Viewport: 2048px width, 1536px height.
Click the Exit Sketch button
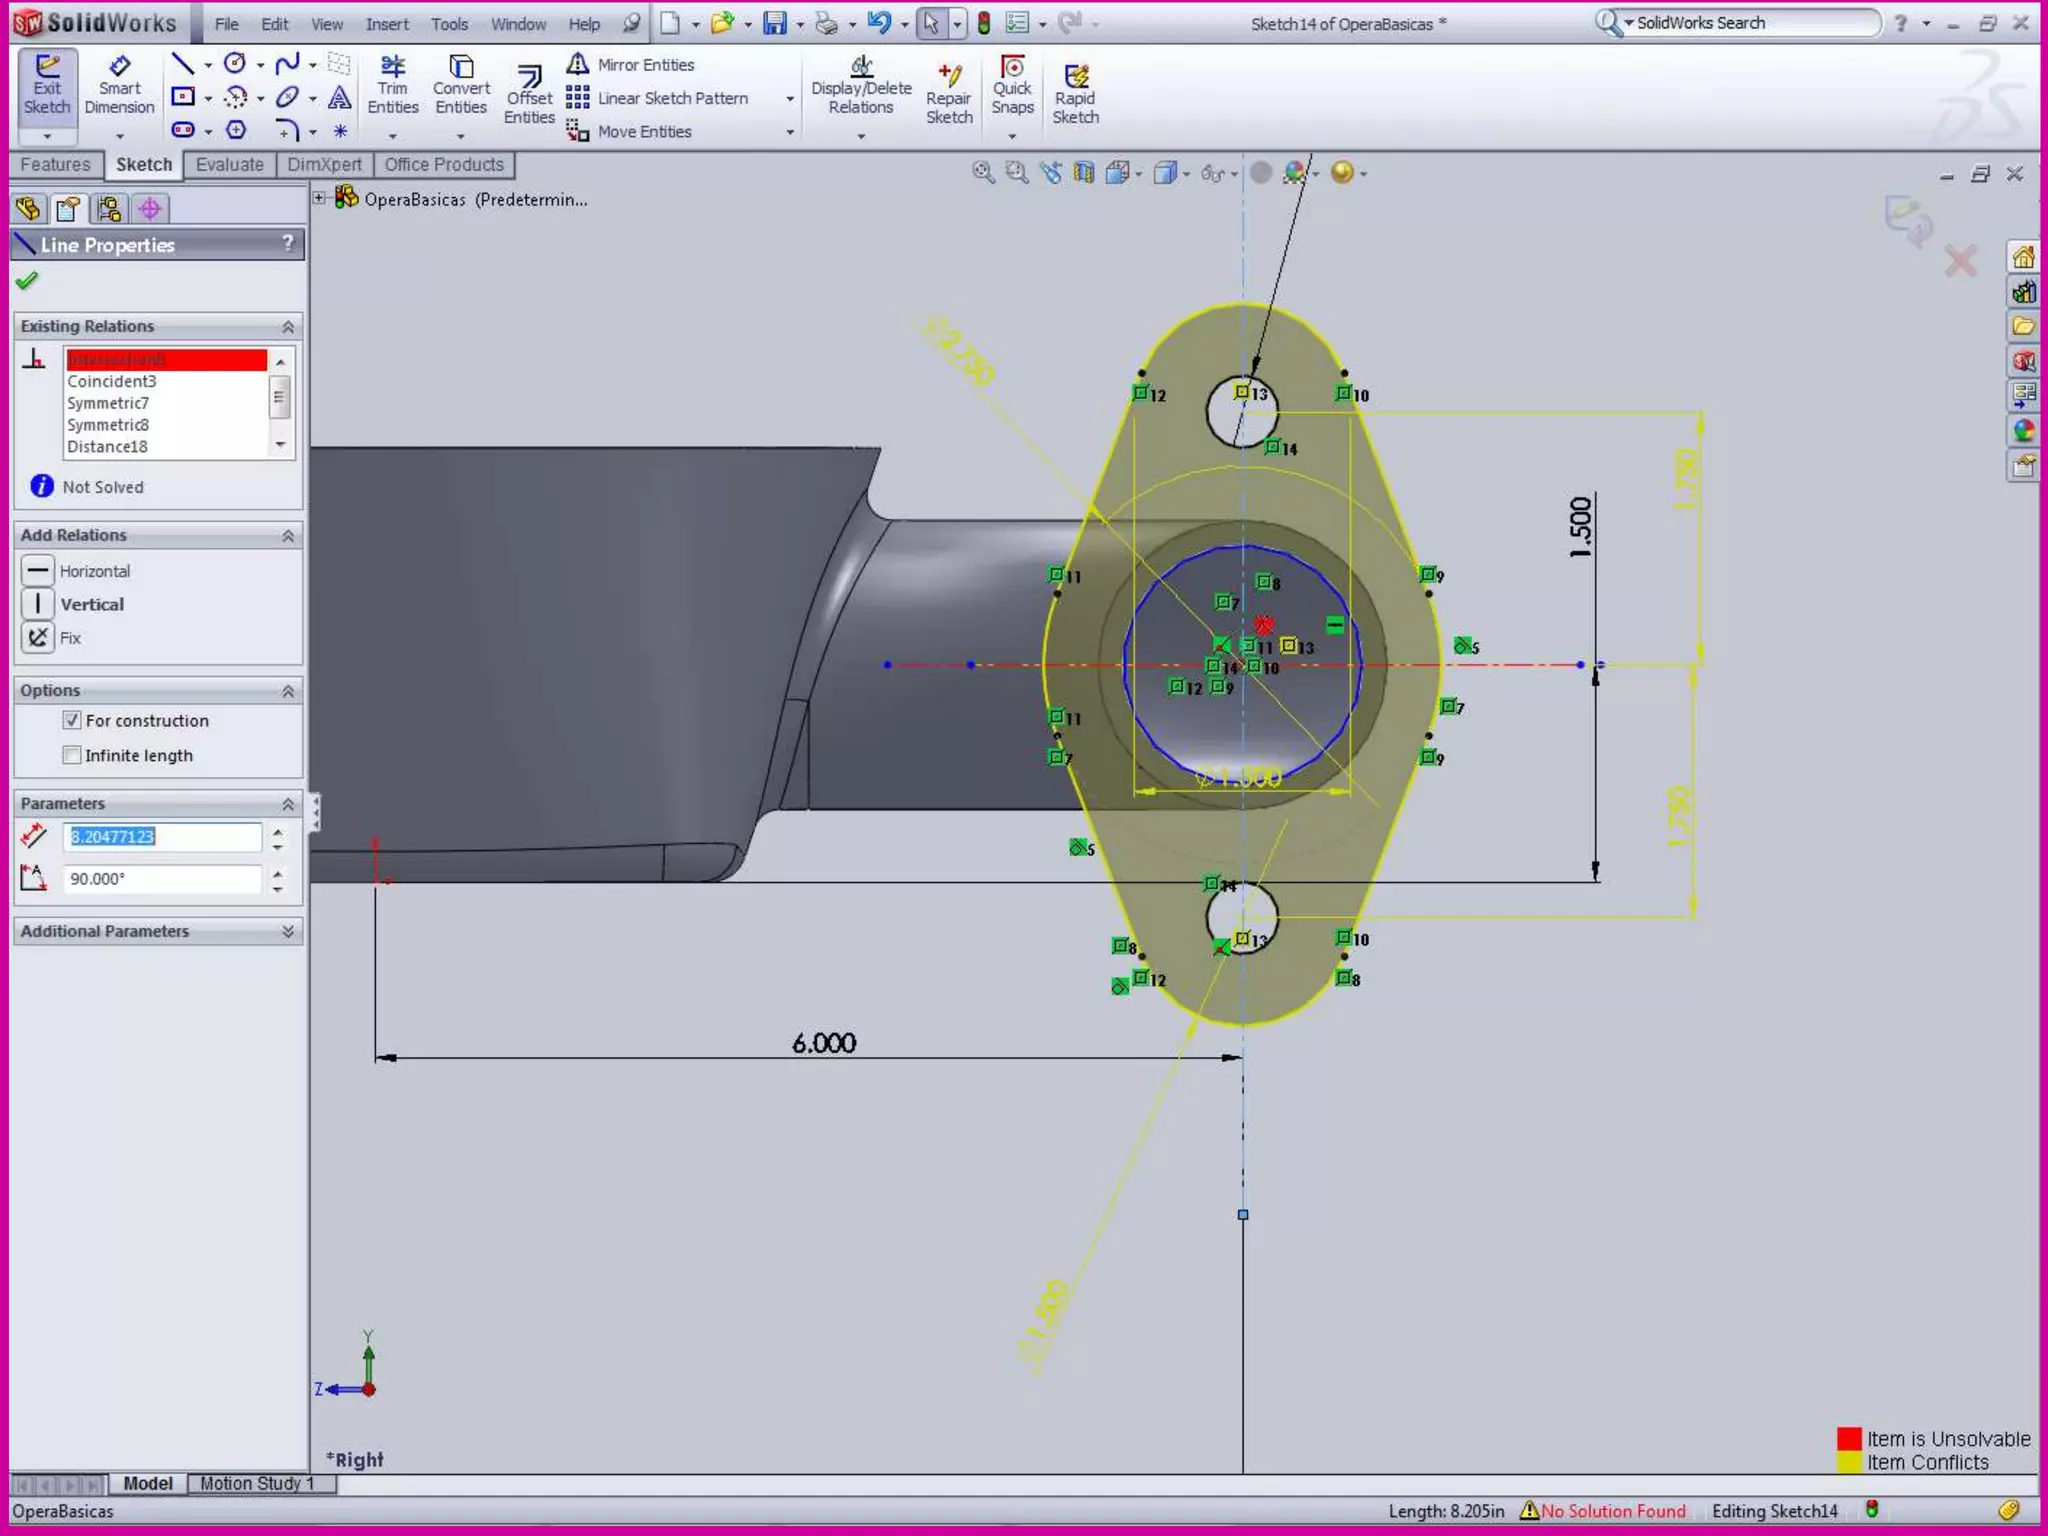(47, 86)
